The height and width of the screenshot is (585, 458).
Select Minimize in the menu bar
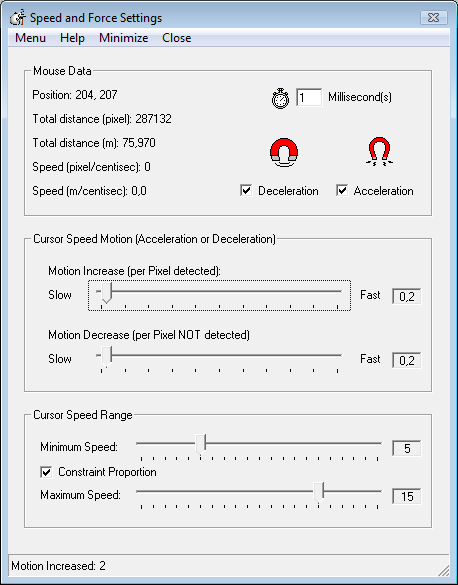(x=123, y=38)
